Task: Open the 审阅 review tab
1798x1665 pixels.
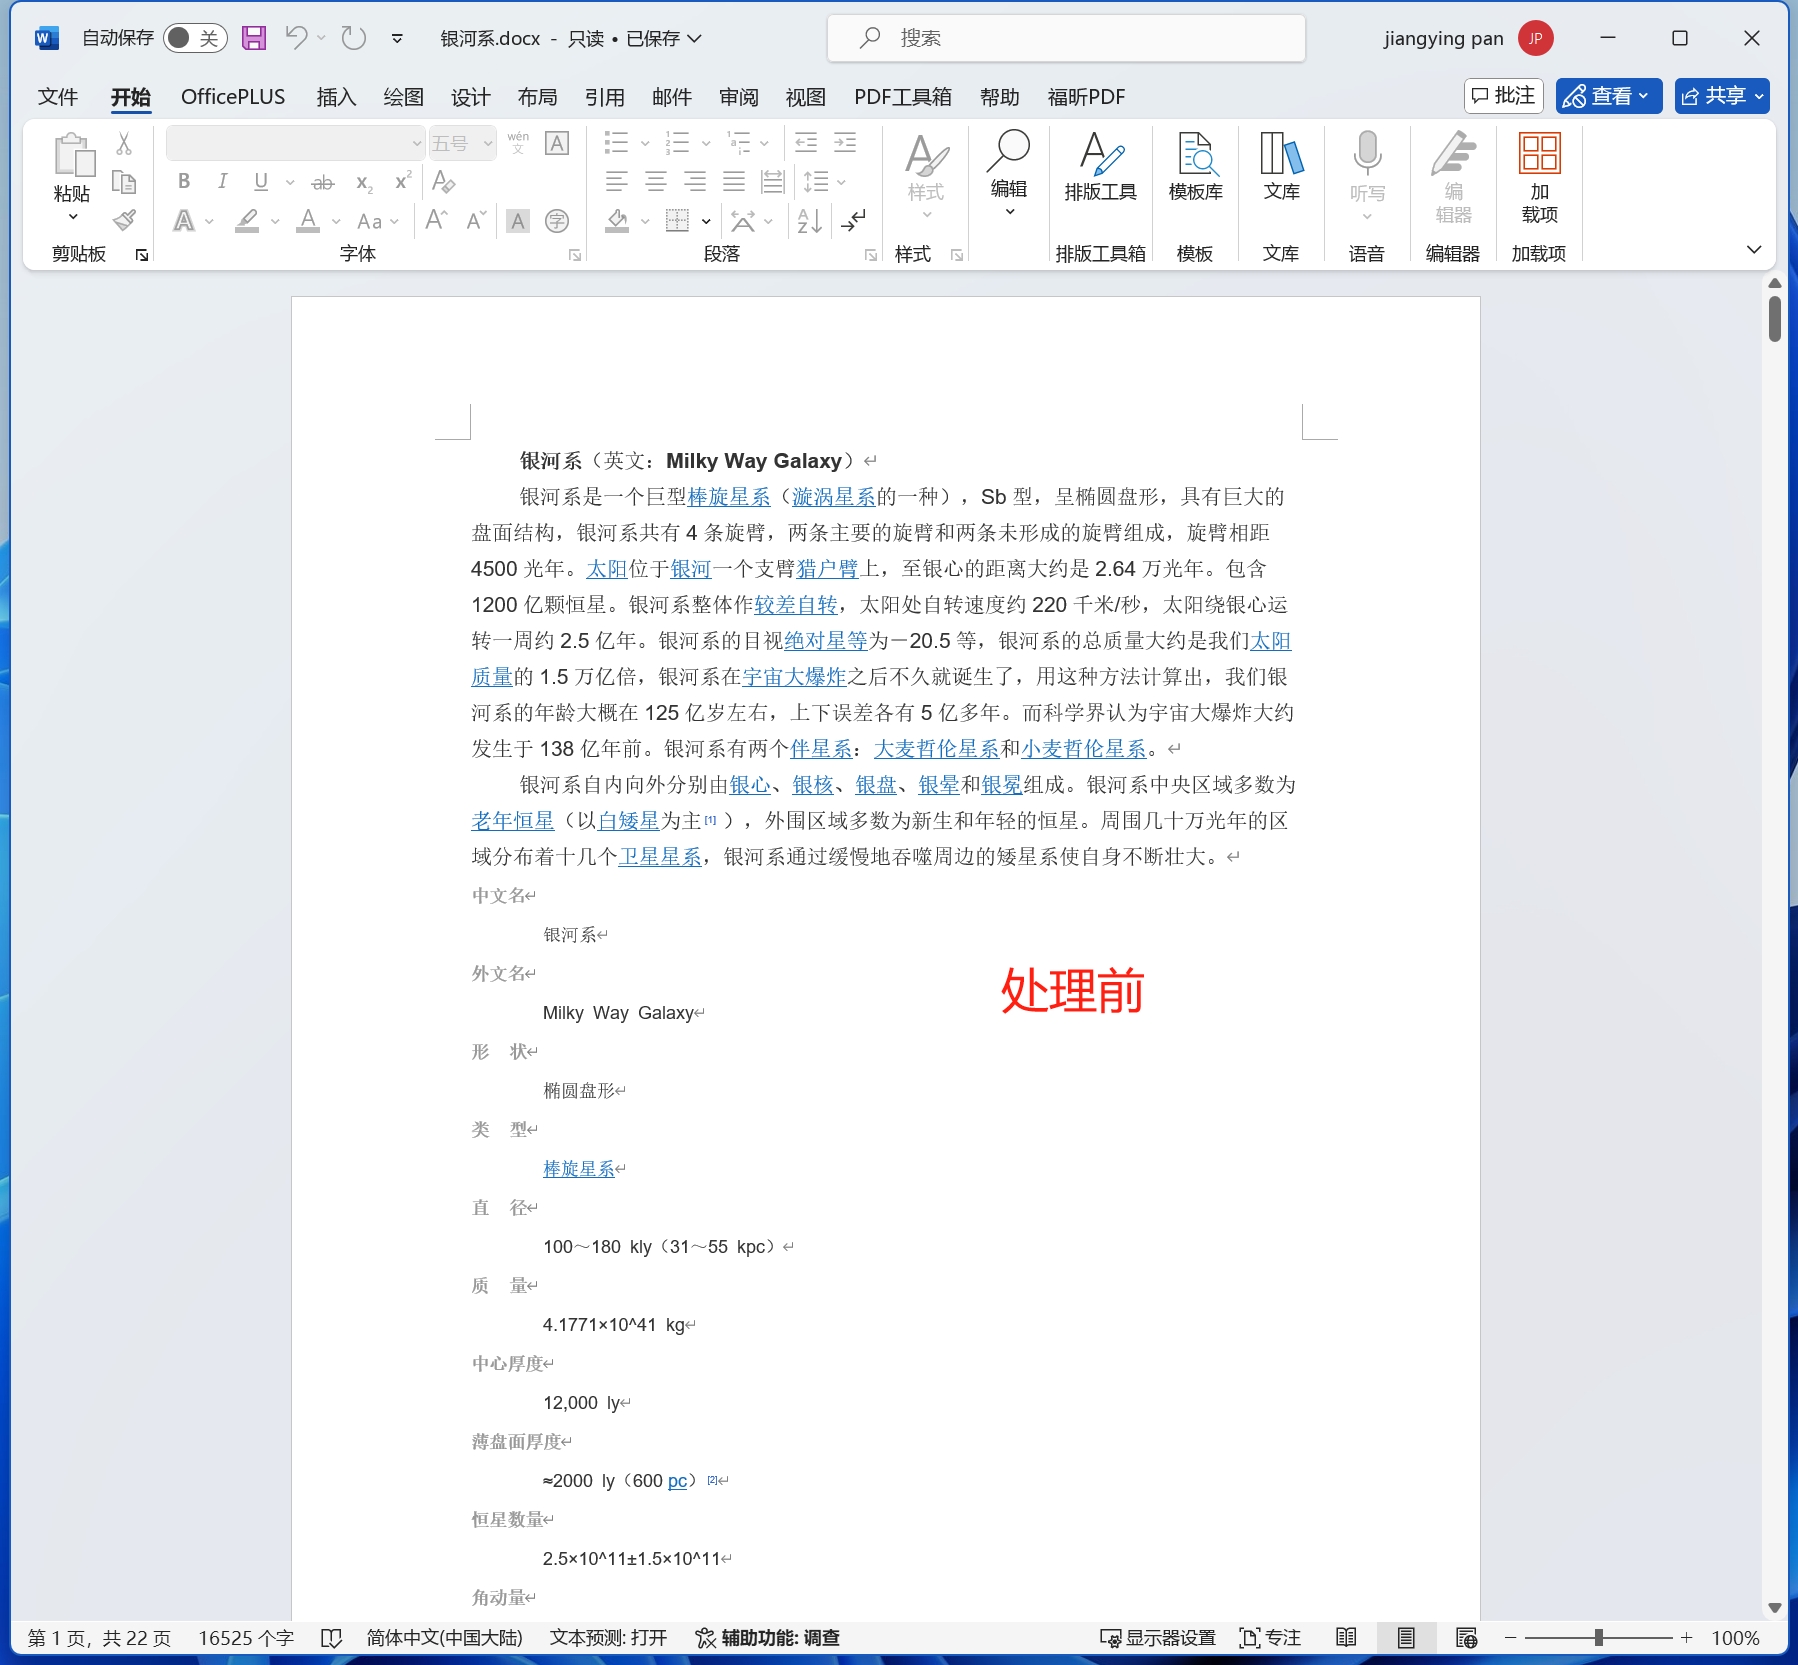Action: tap(738, 96)
